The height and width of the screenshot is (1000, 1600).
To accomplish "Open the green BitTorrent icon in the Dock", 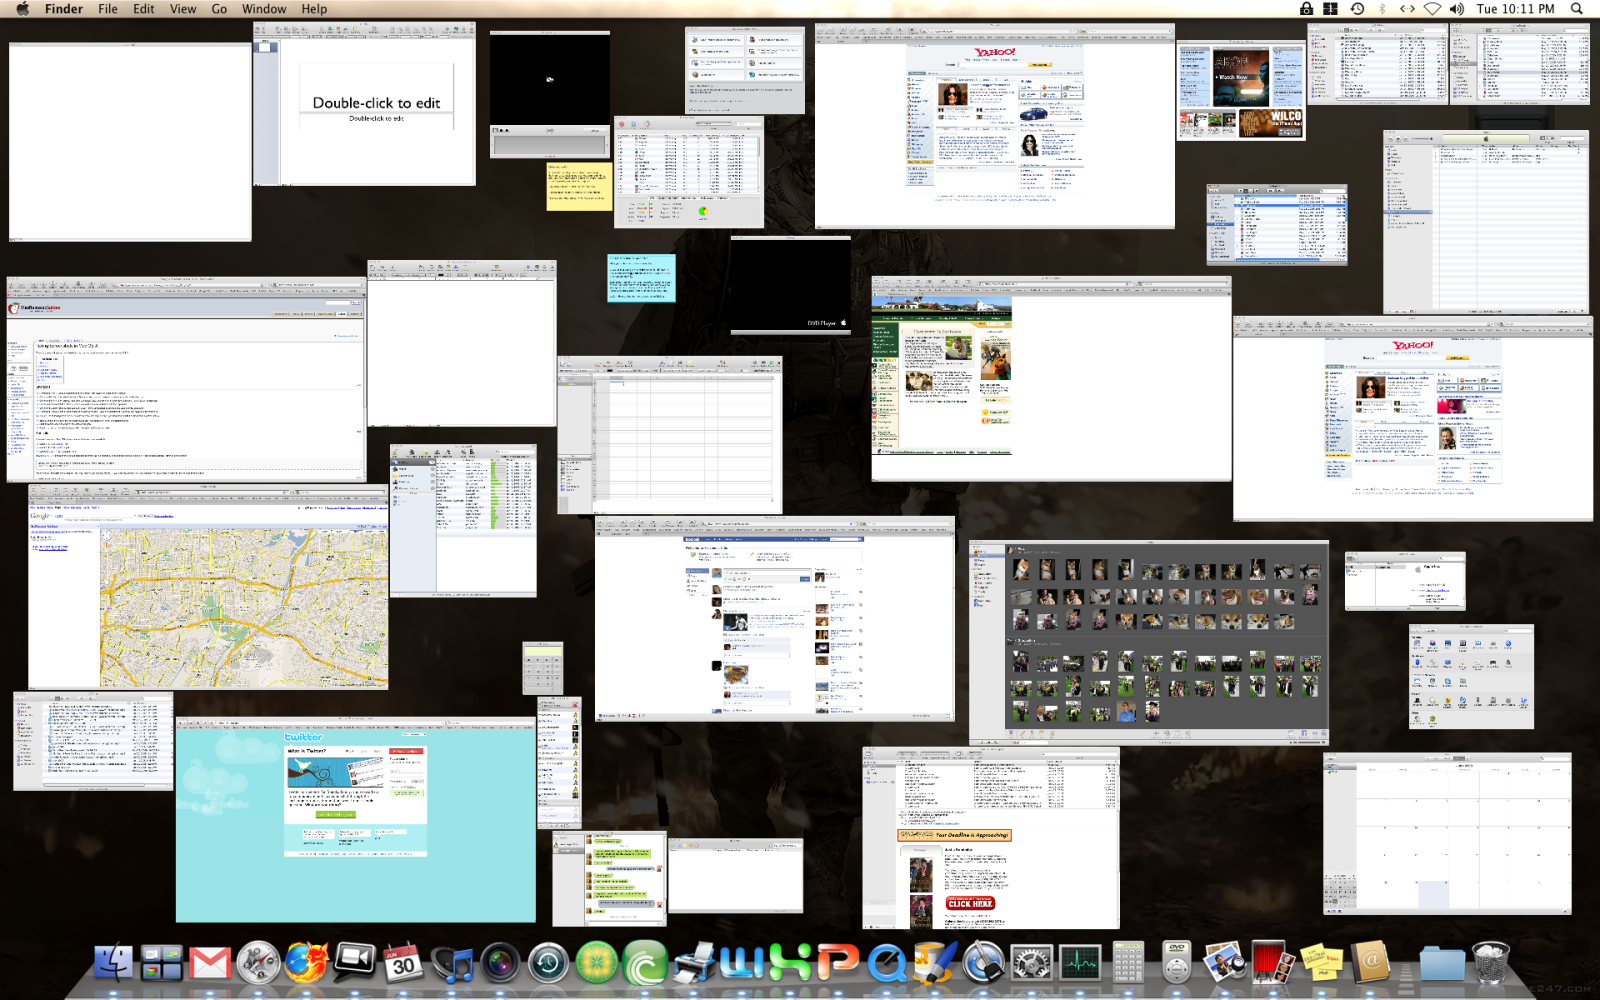I will coord(645,963).
